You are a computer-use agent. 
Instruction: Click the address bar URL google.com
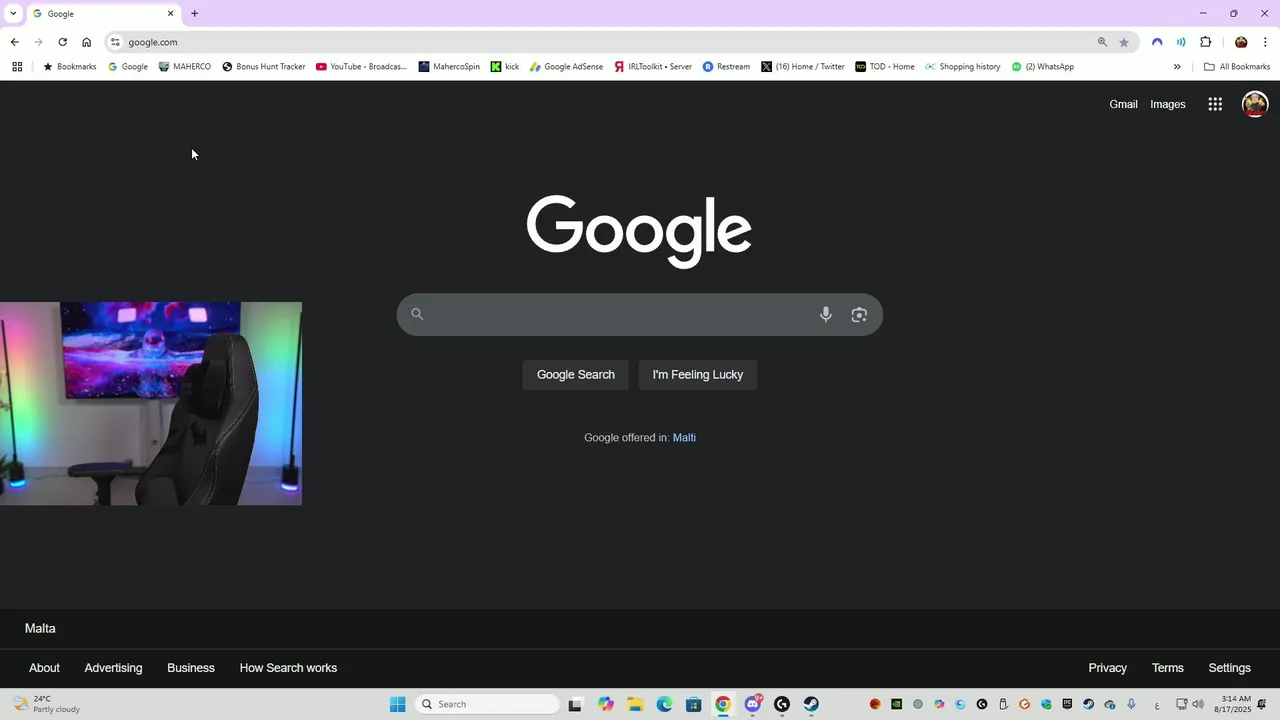[x=153, y=42]
